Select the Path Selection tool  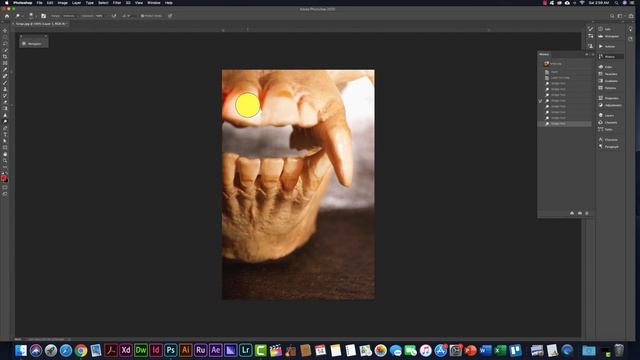tap(5, 141)
